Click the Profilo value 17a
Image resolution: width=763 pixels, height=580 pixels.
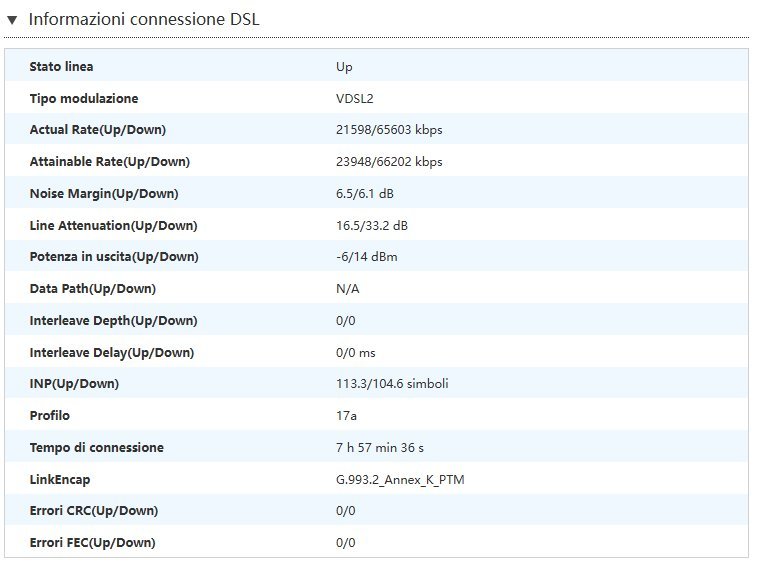coord(345,416)
